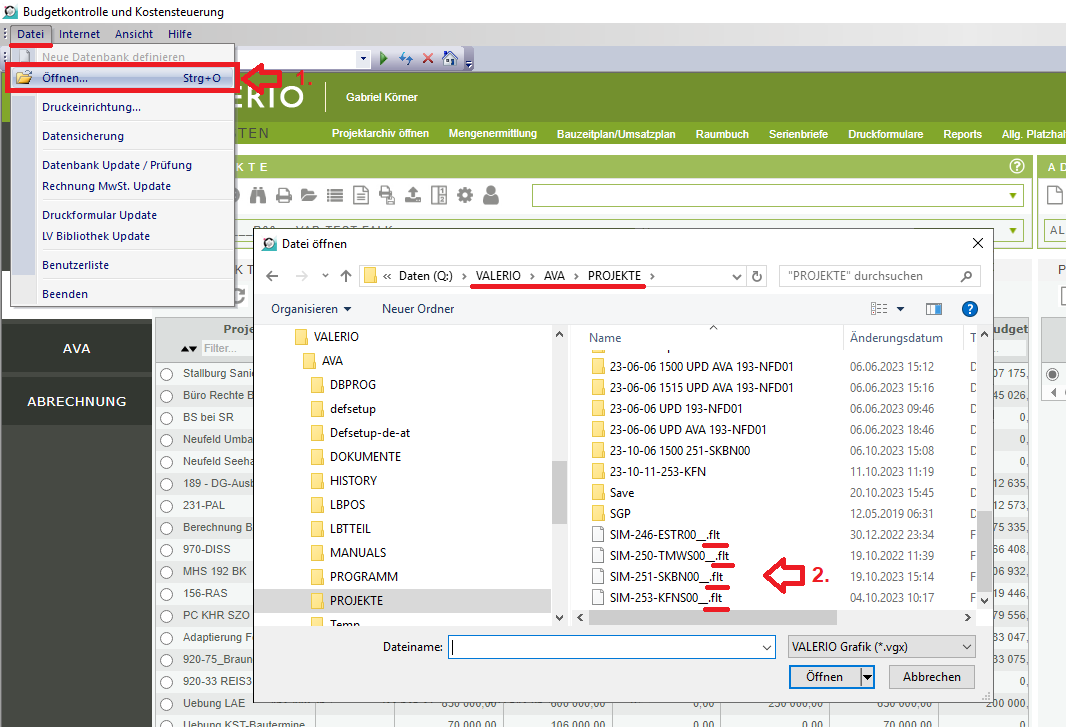1066x727 pixels.
Task: Click the home icon in top toolbar
Action: click(x=450, y=59)
